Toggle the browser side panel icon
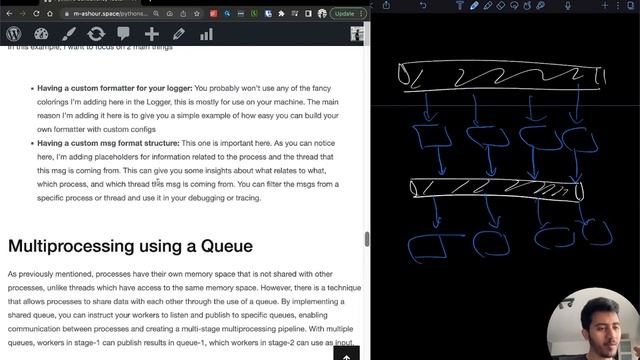Screen dimensions: 640x360 coord(308,13)
